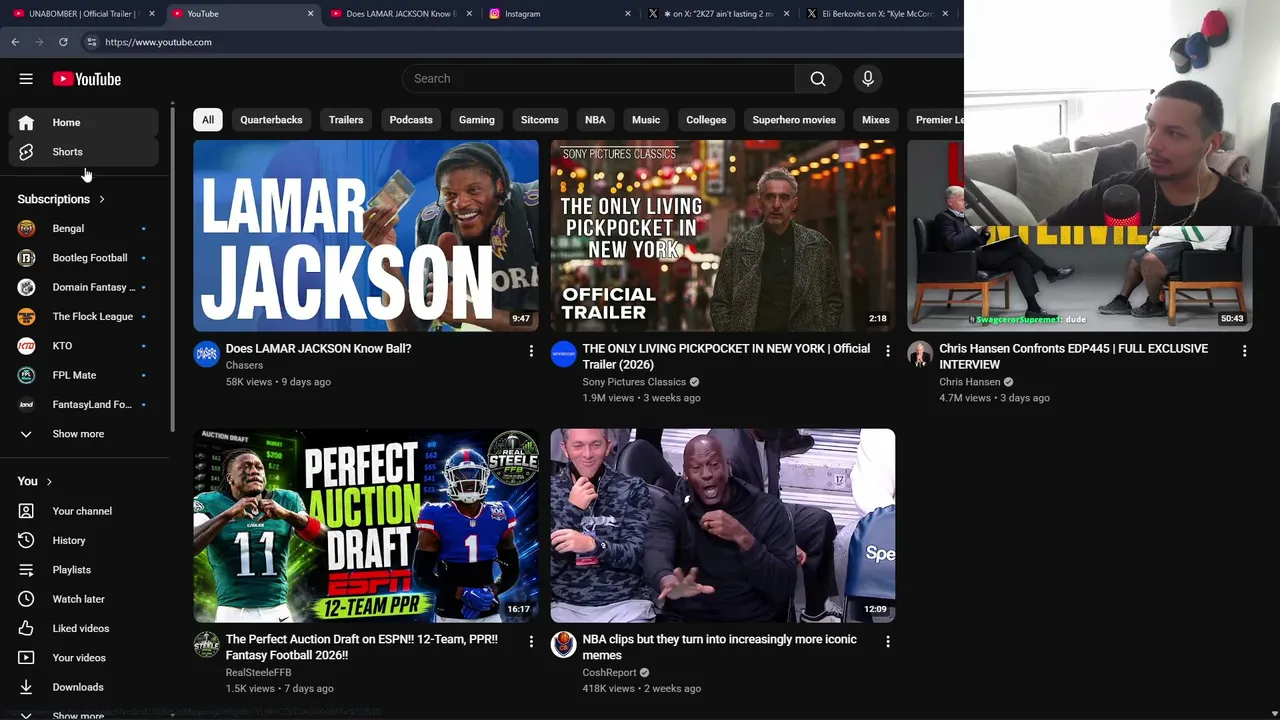Screen dimensions: 1280x720
Task: View site information icon in address bar
Action: point(91,42)
